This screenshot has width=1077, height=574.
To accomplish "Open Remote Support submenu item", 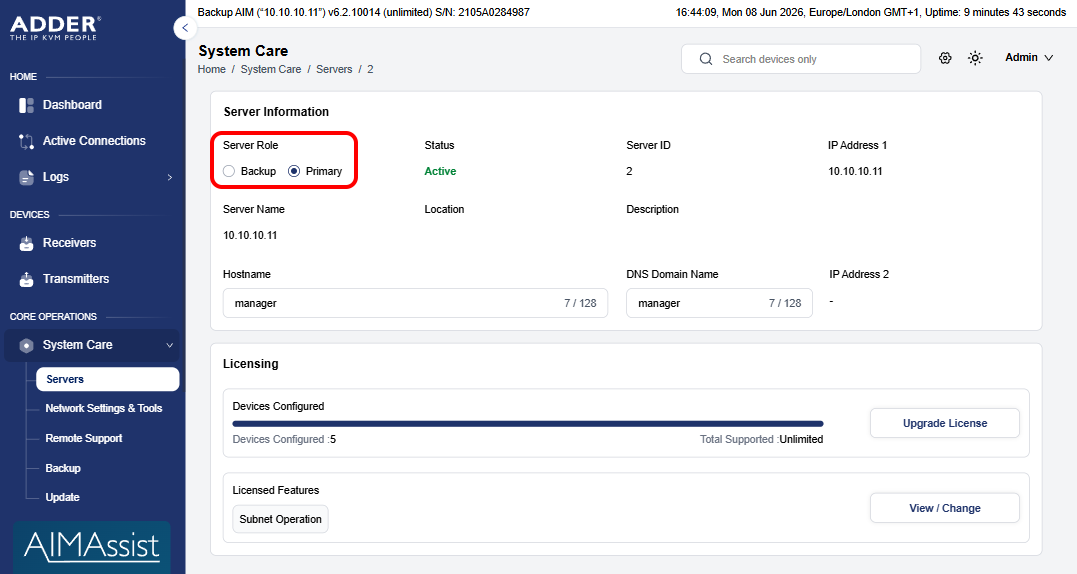I will tap(84, 438).
